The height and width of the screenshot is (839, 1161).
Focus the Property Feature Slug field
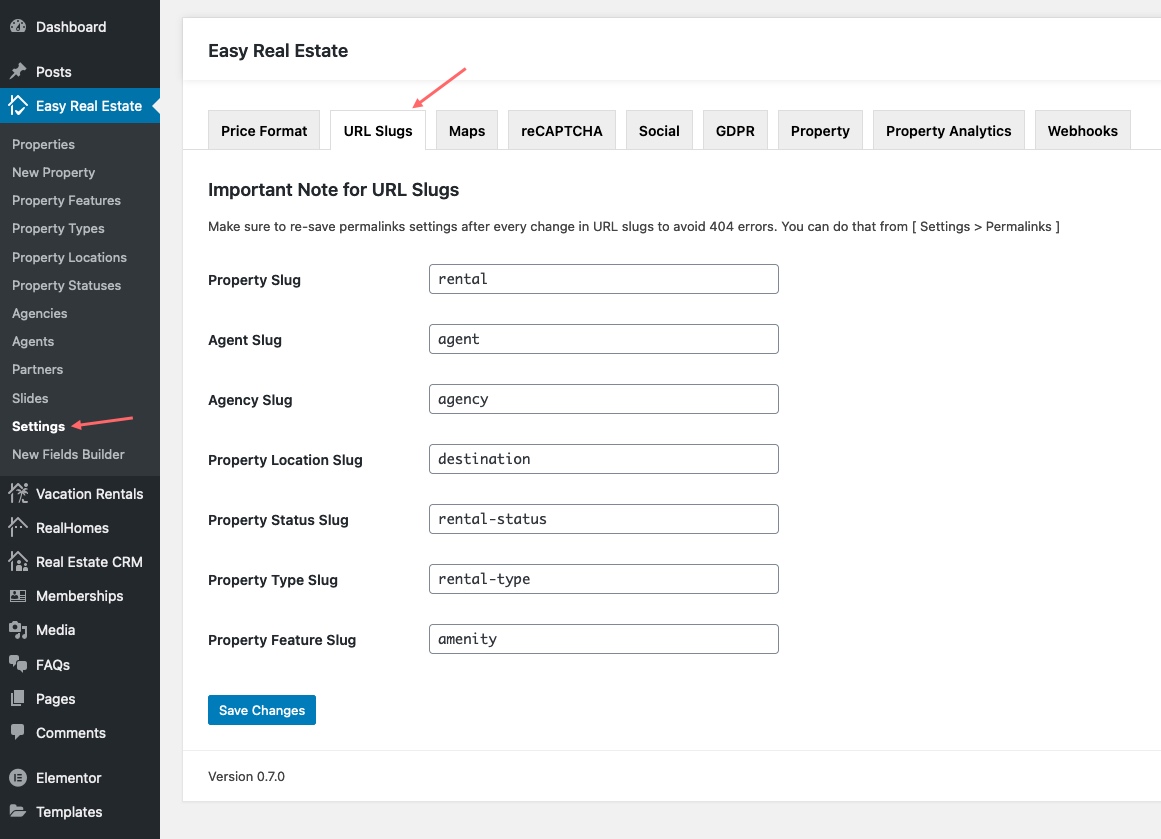pos(603,639)
